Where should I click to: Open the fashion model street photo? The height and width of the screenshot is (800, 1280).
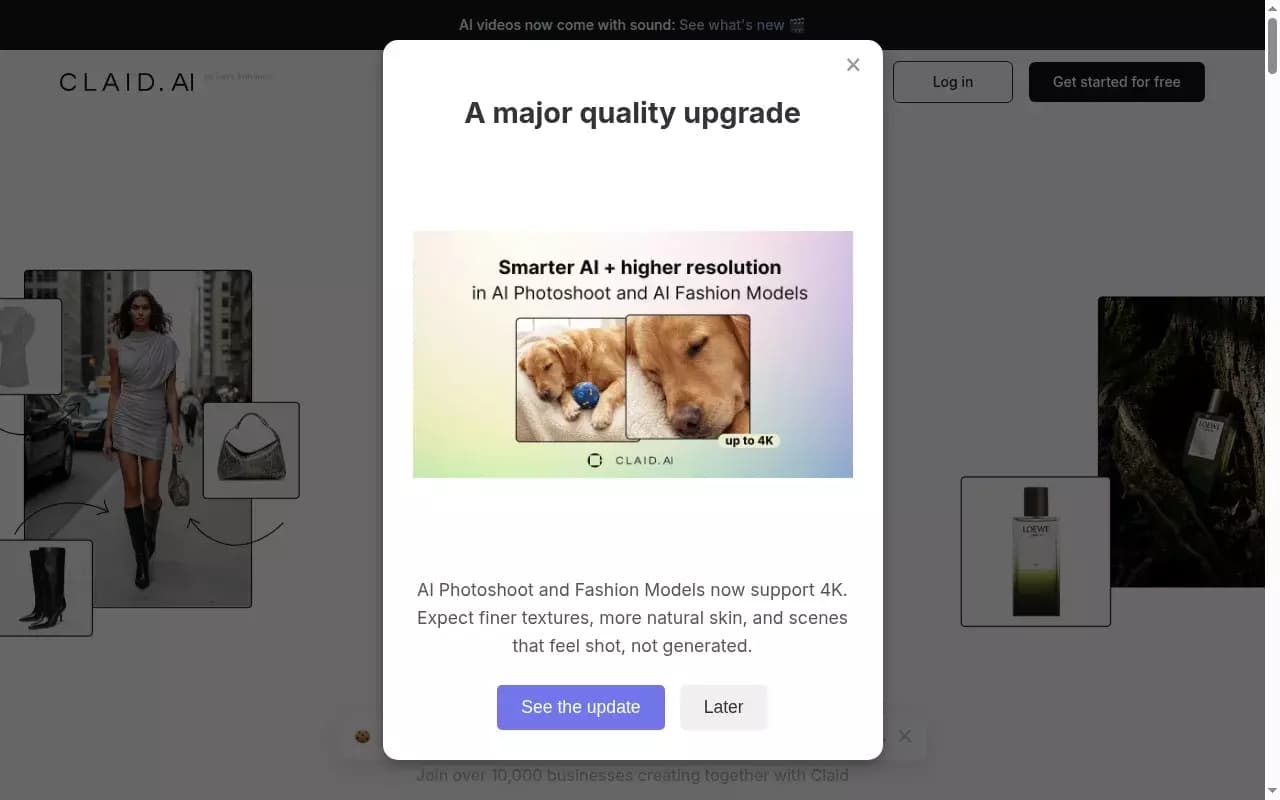pyautogui.click(x=138, y=438)
